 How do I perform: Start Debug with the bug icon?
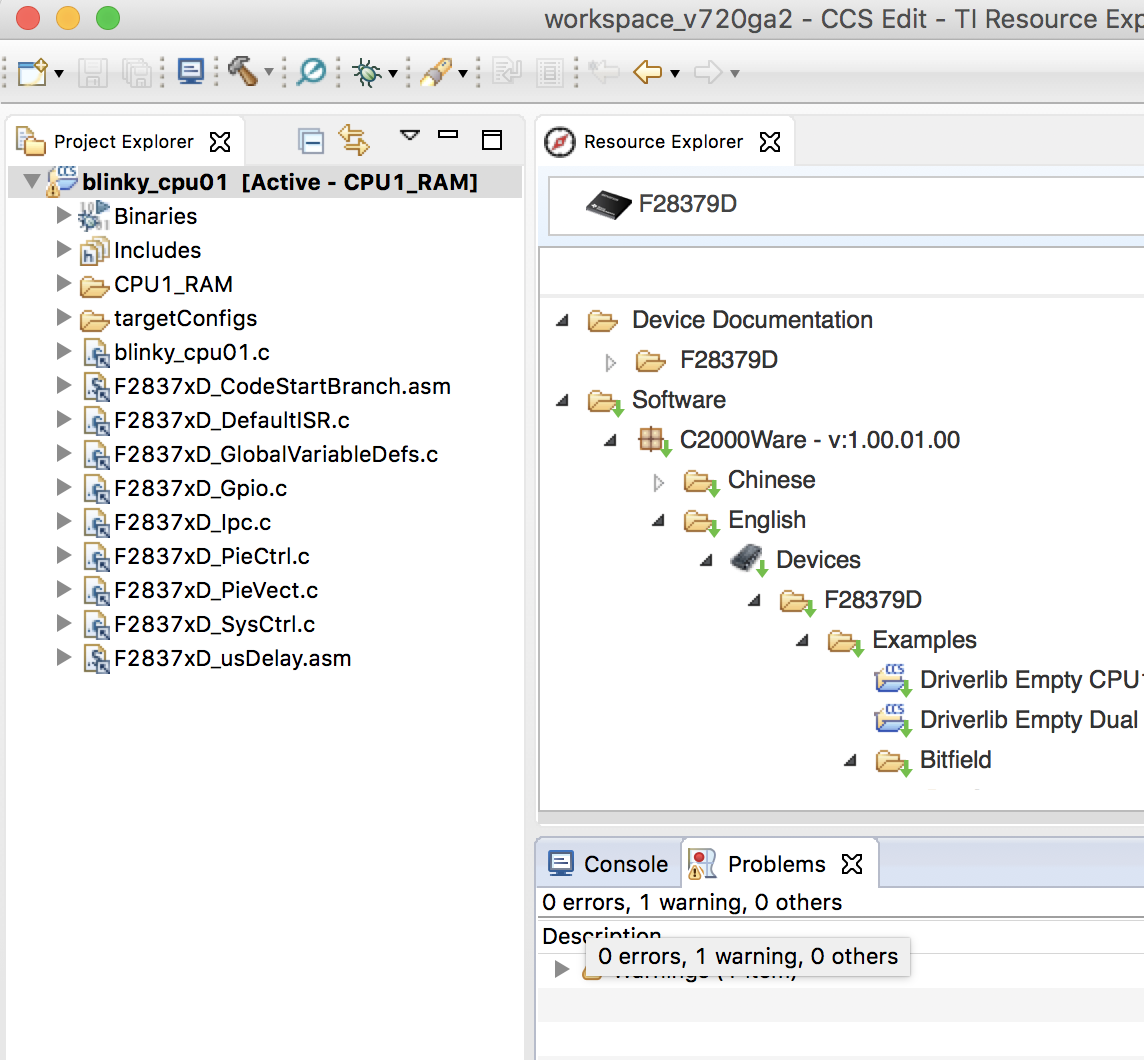[367, 72]
